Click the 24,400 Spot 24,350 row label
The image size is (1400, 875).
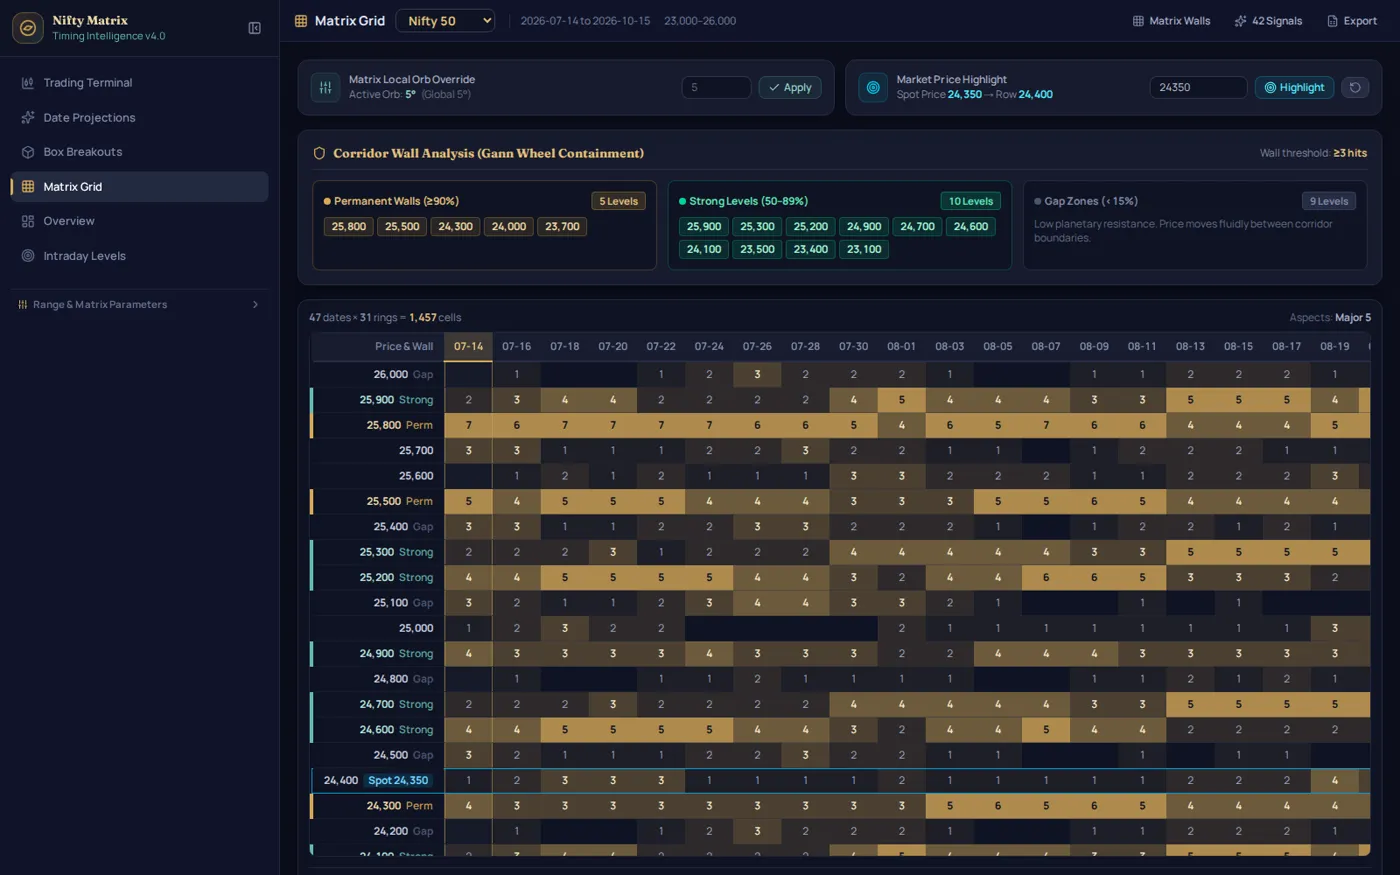[x=378, y=781]
